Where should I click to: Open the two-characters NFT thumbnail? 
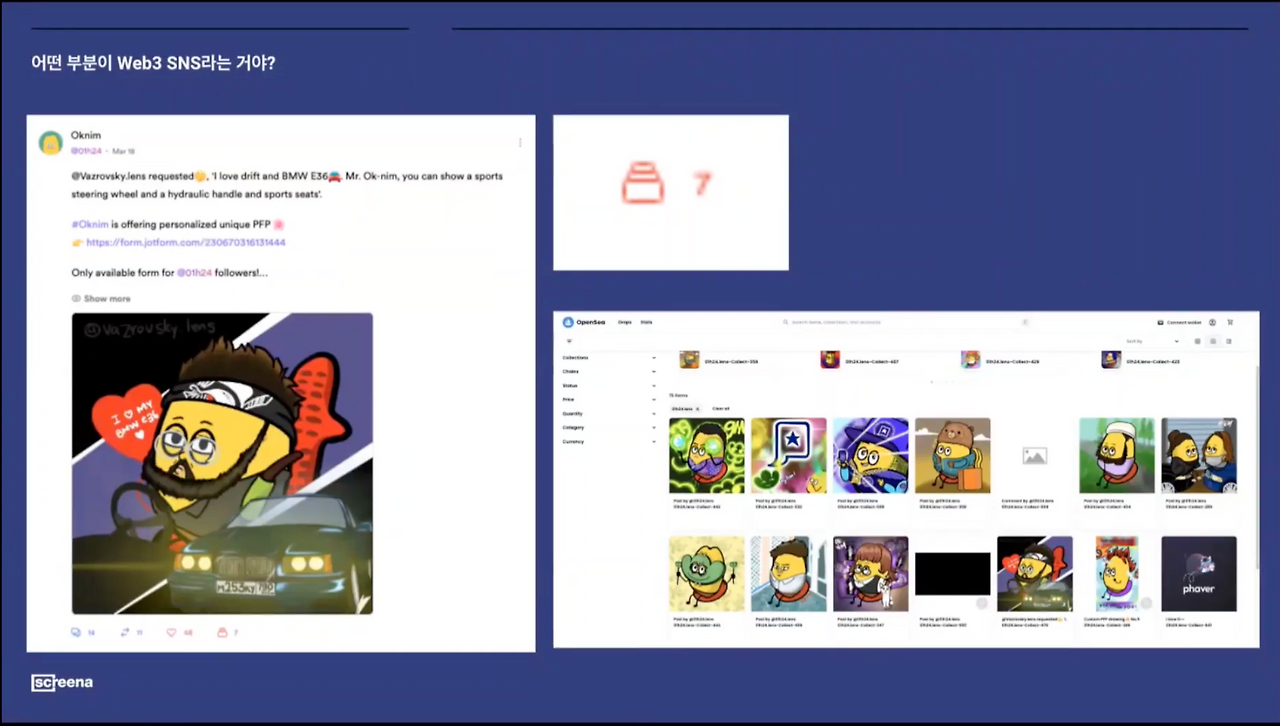click(x=1199, y=456)
